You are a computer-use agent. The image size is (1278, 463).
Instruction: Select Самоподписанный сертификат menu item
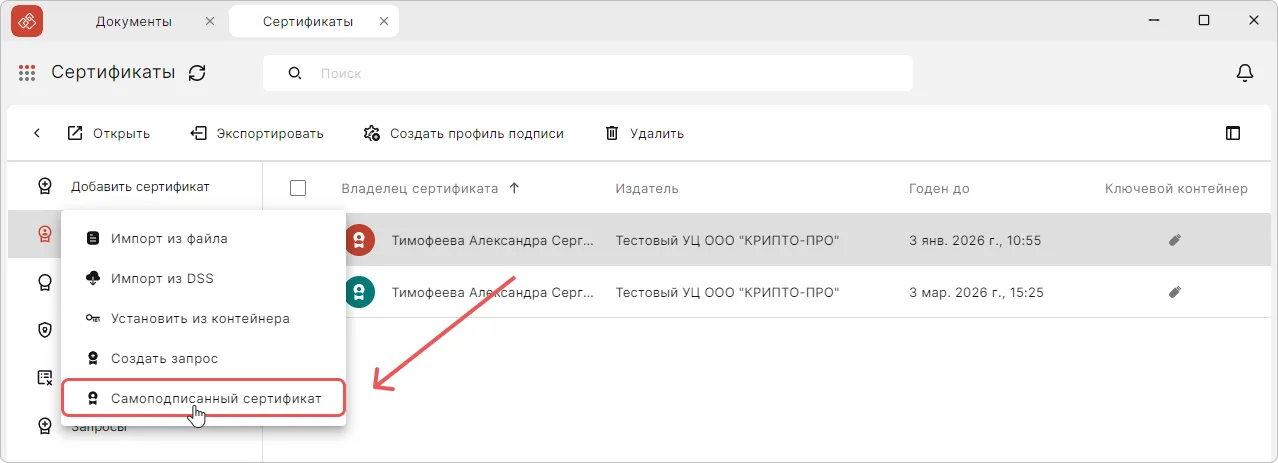pos(216,398)
